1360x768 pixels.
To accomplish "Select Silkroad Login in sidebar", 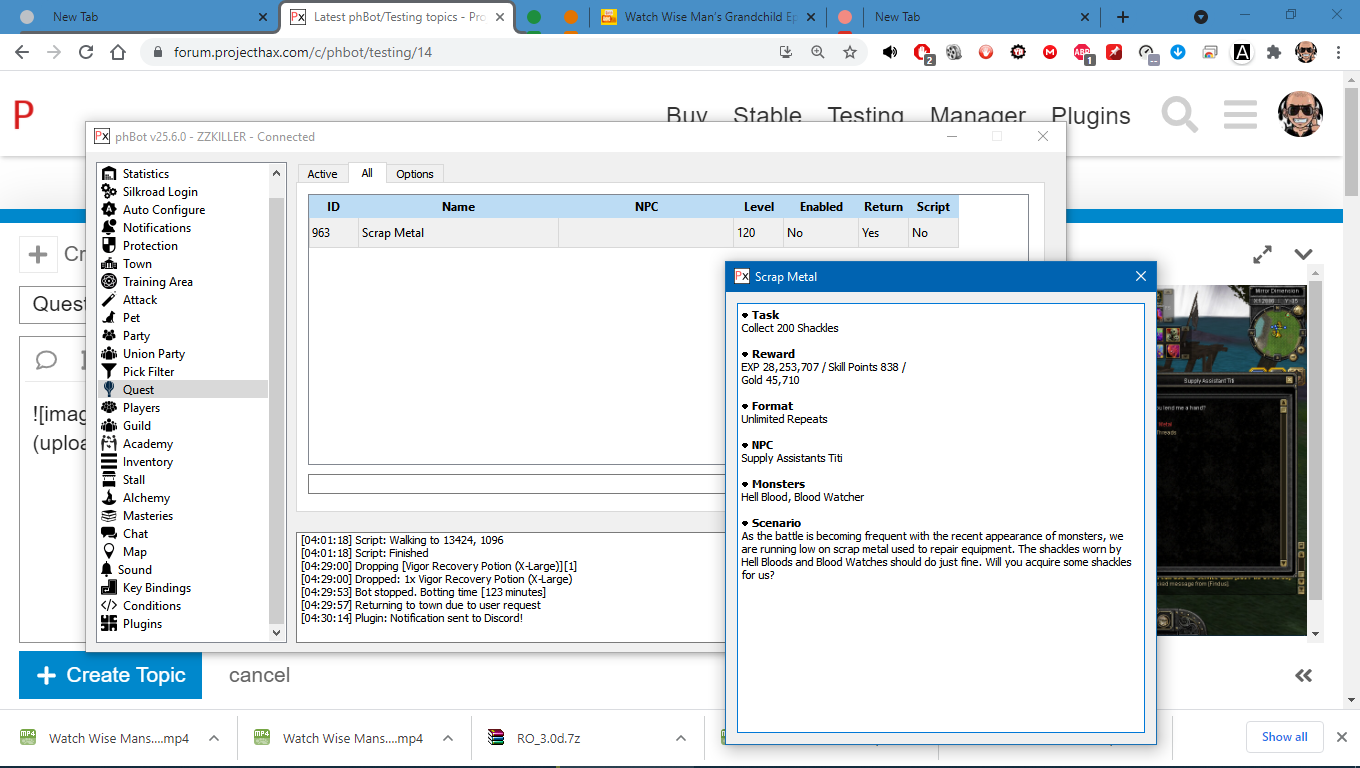I will pos(159,192).
